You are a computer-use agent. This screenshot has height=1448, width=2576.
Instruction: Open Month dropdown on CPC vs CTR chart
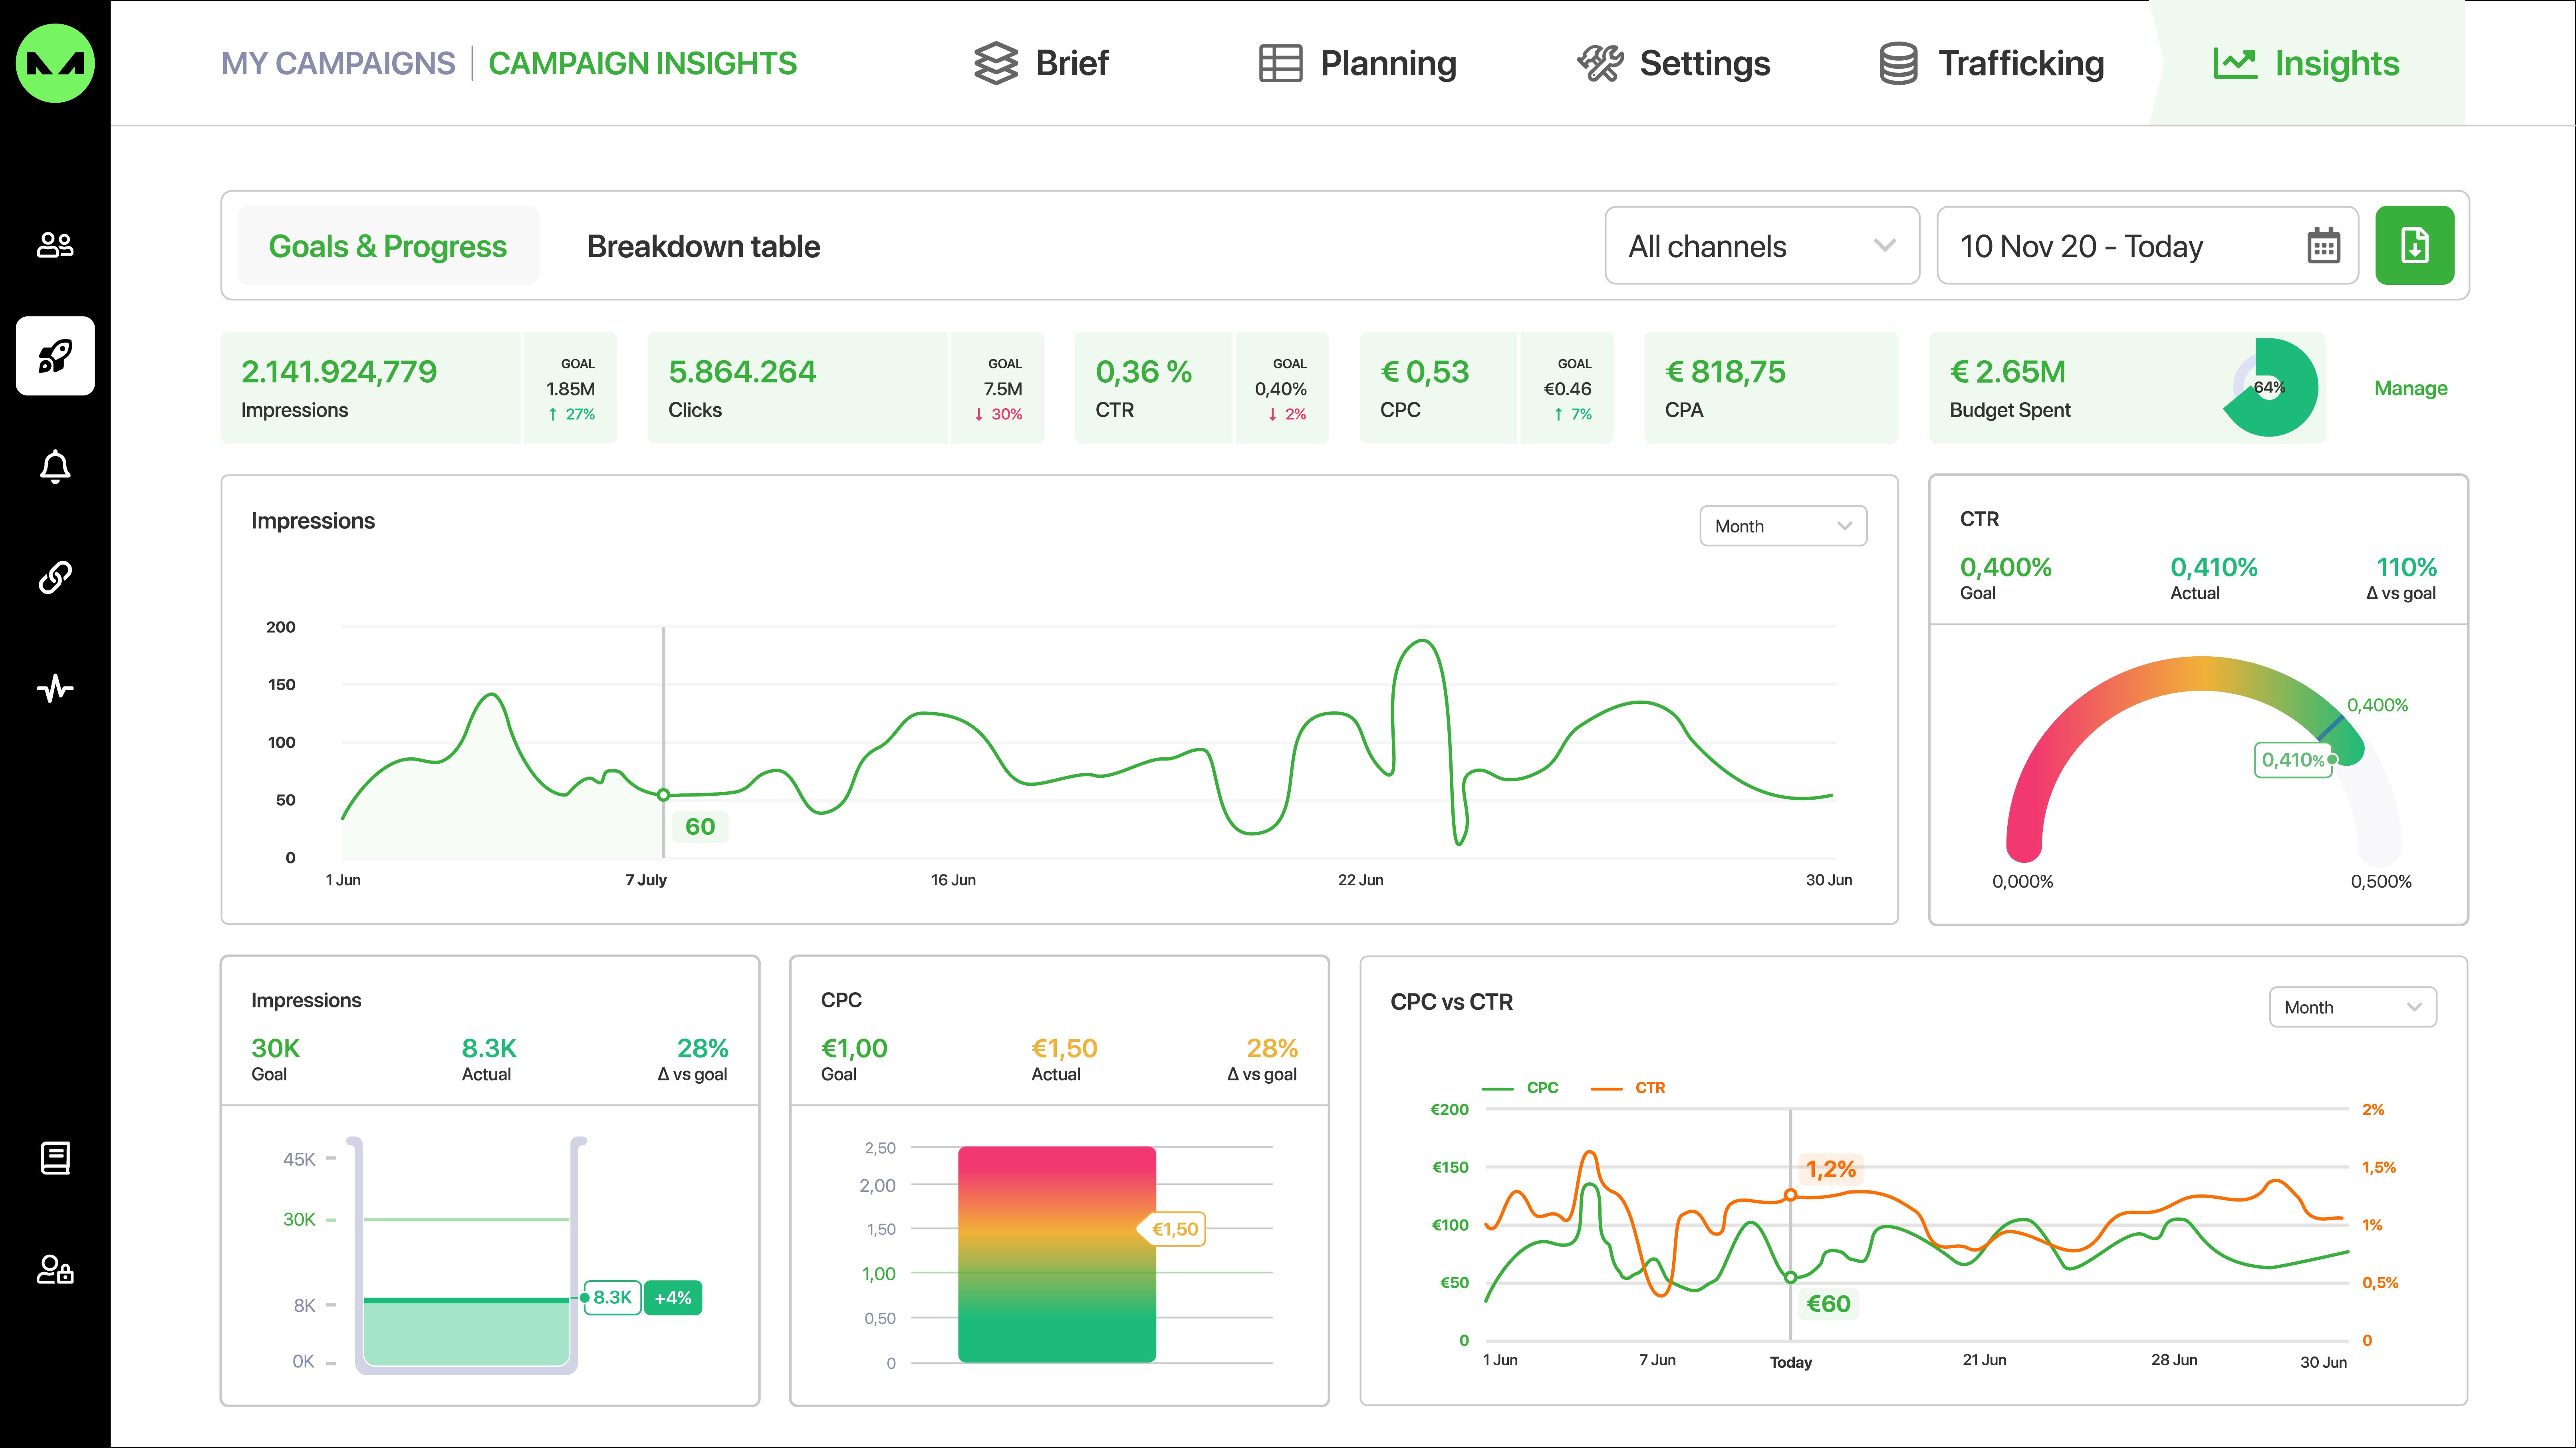point(2352,1007)
